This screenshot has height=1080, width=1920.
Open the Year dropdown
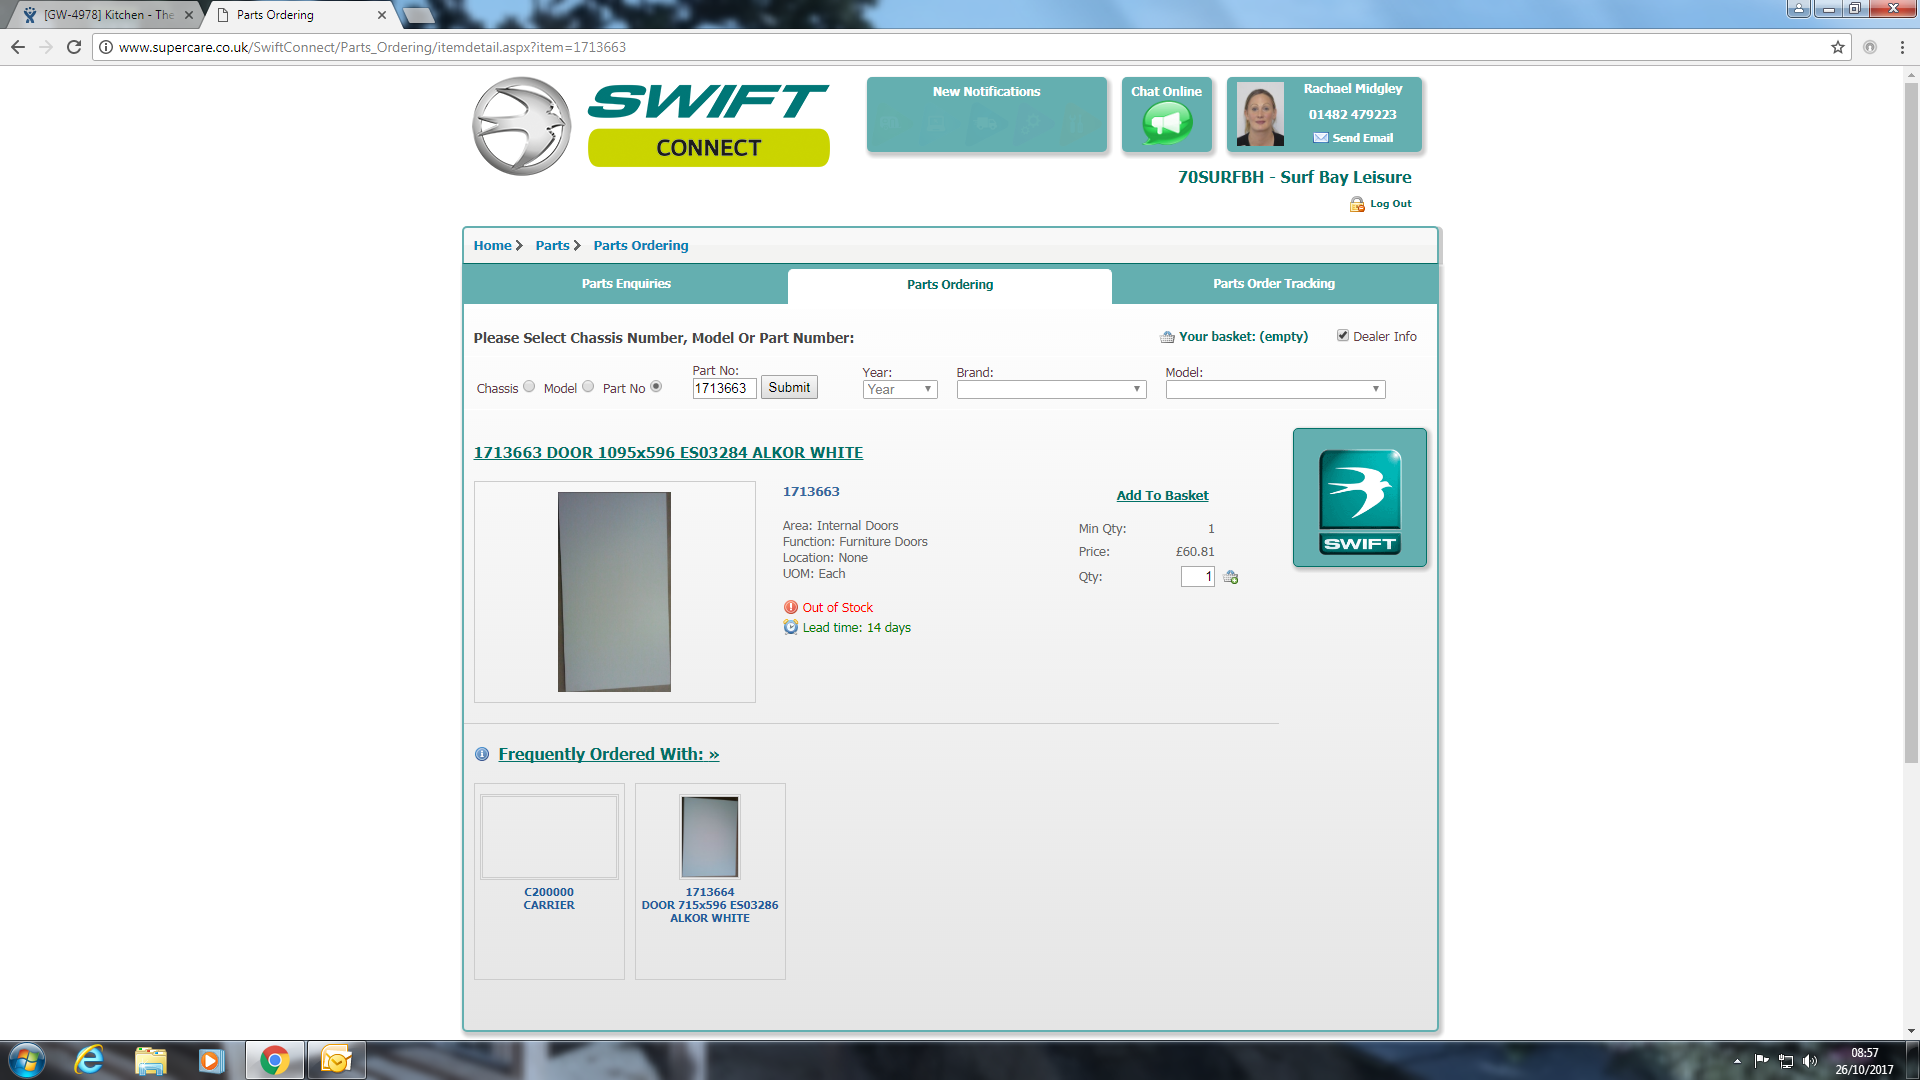(899, 389)
